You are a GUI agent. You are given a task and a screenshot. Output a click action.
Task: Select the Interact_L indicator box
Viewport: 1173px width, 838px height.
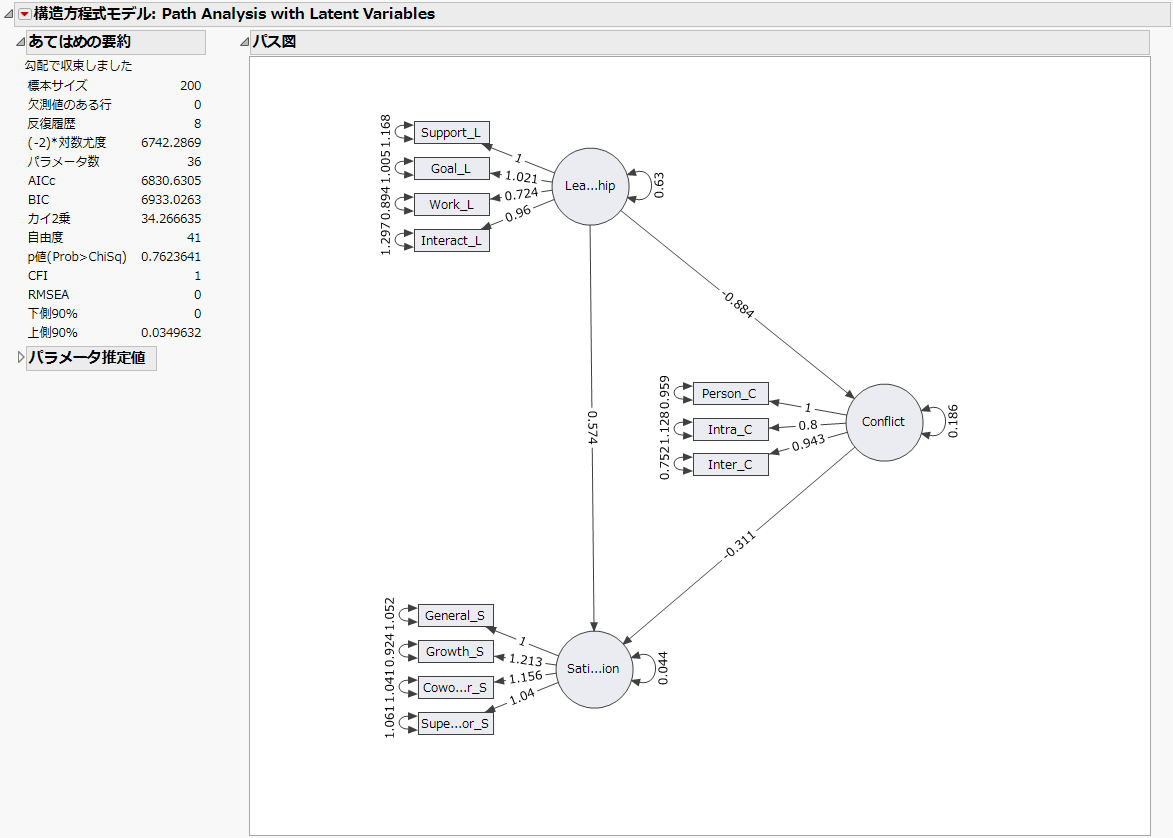coord(451,240)
